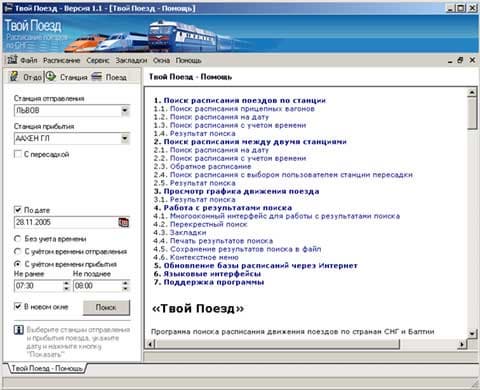480x390 pixels.
Task: Restore the inner help window
Action: 460,60
